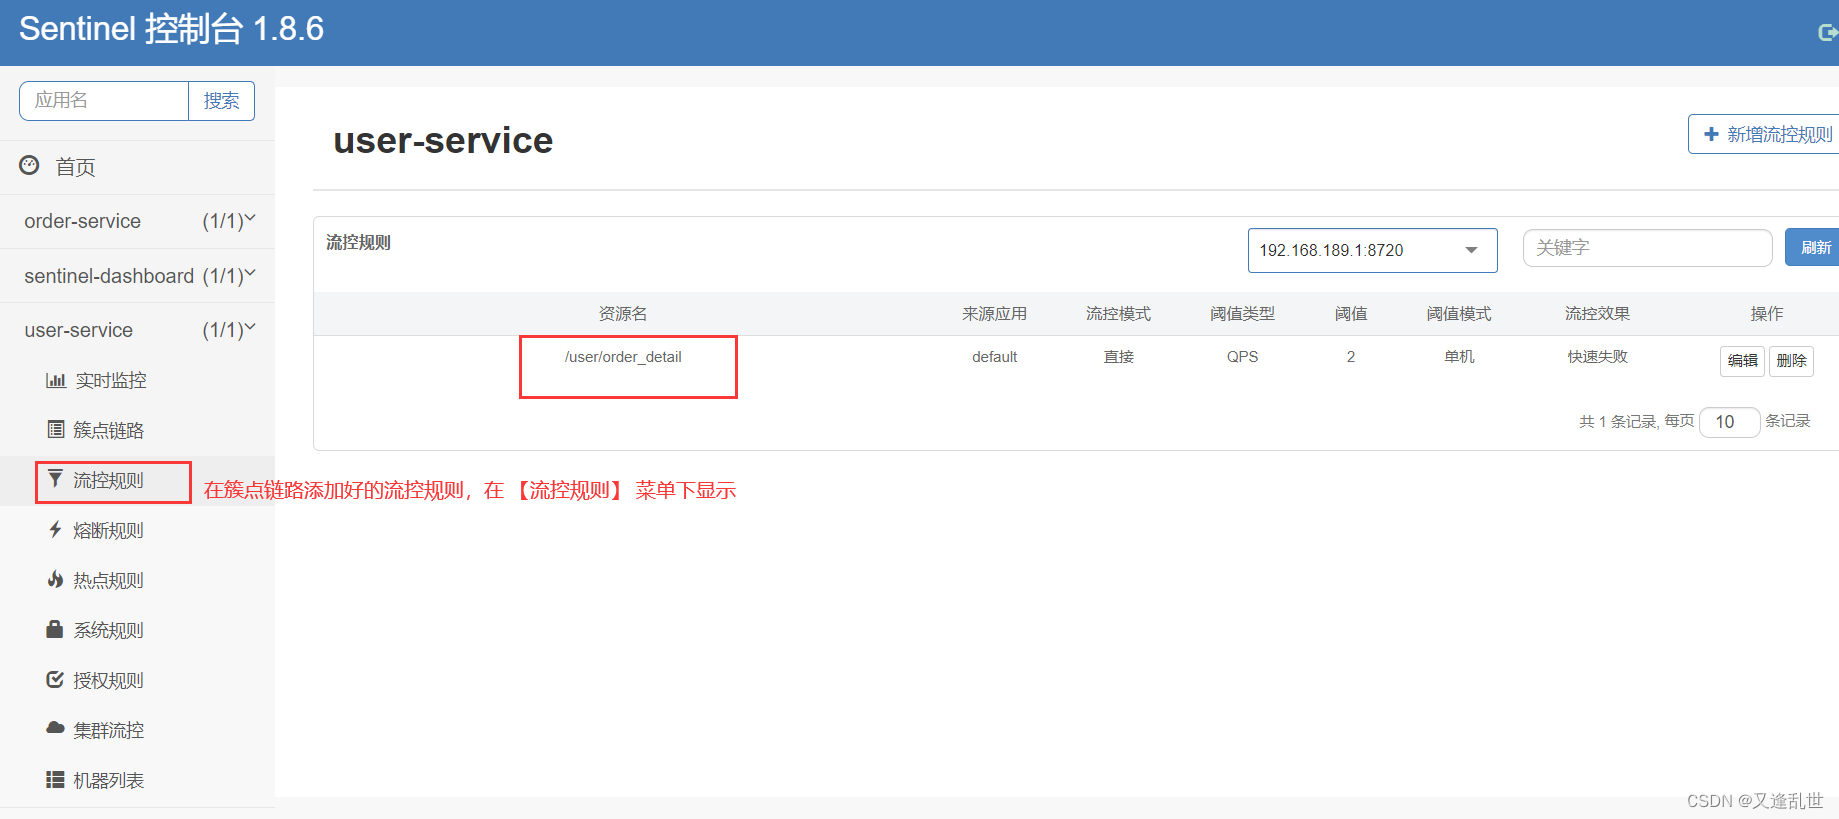Click 编辑 for /user/order_detail rule
The width and height of the screenshot is (1839, 819).
pyautogui.click(x=1742, y=361)
